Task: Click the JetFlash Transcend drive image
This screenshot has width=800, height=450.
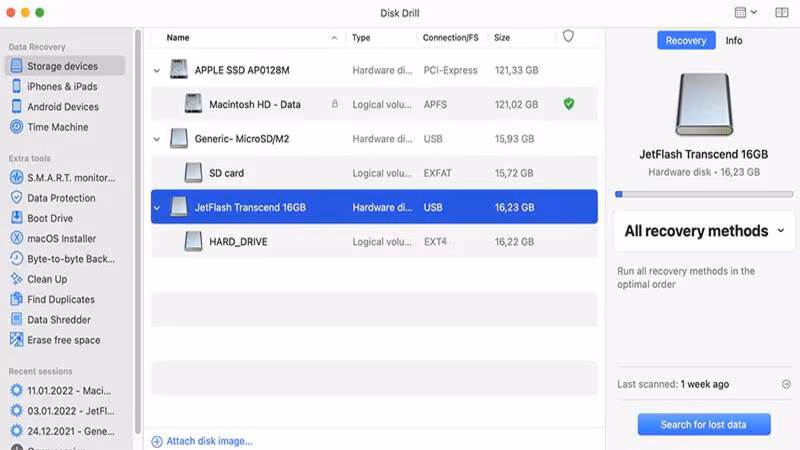Action: coord(704,104)
